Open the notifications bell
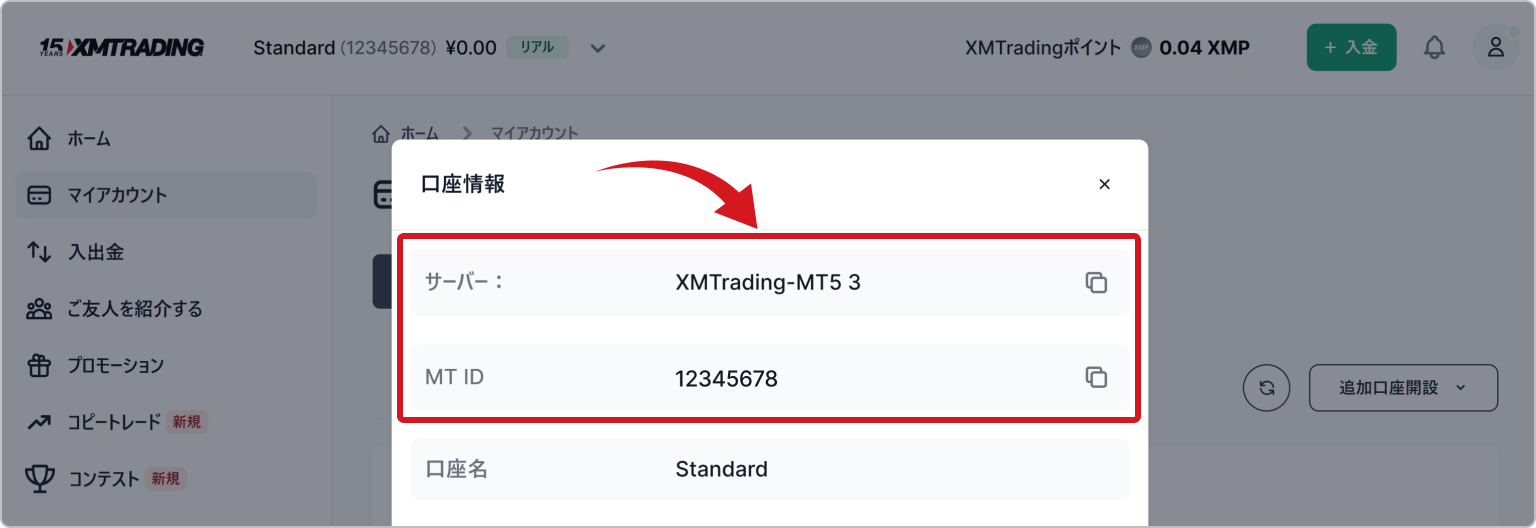 pos(1434,47)
